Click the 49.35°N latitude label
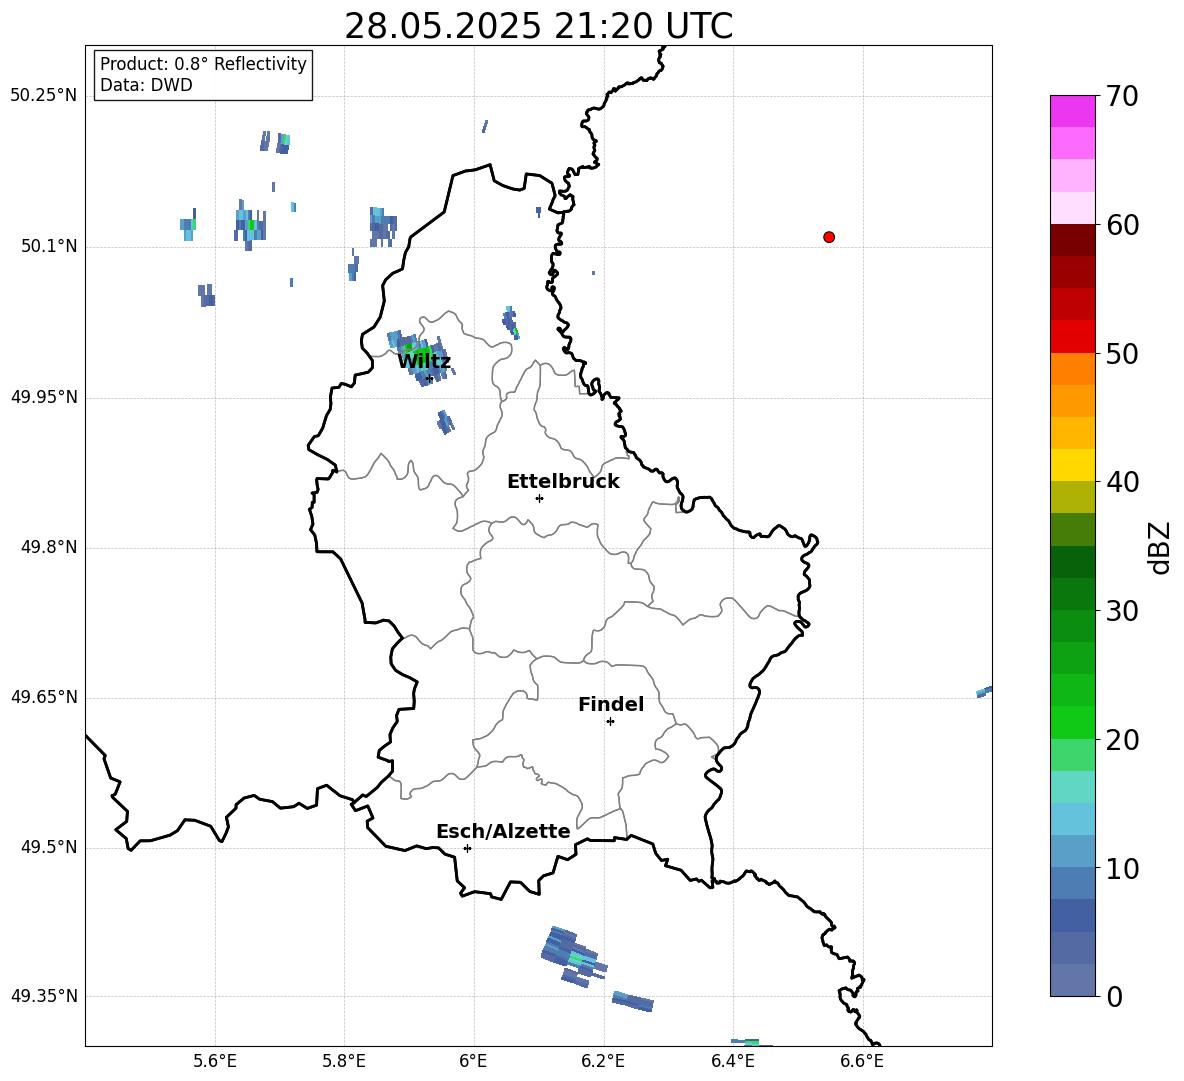This screenshot has width=1184, height=1081. pos(43,996)
